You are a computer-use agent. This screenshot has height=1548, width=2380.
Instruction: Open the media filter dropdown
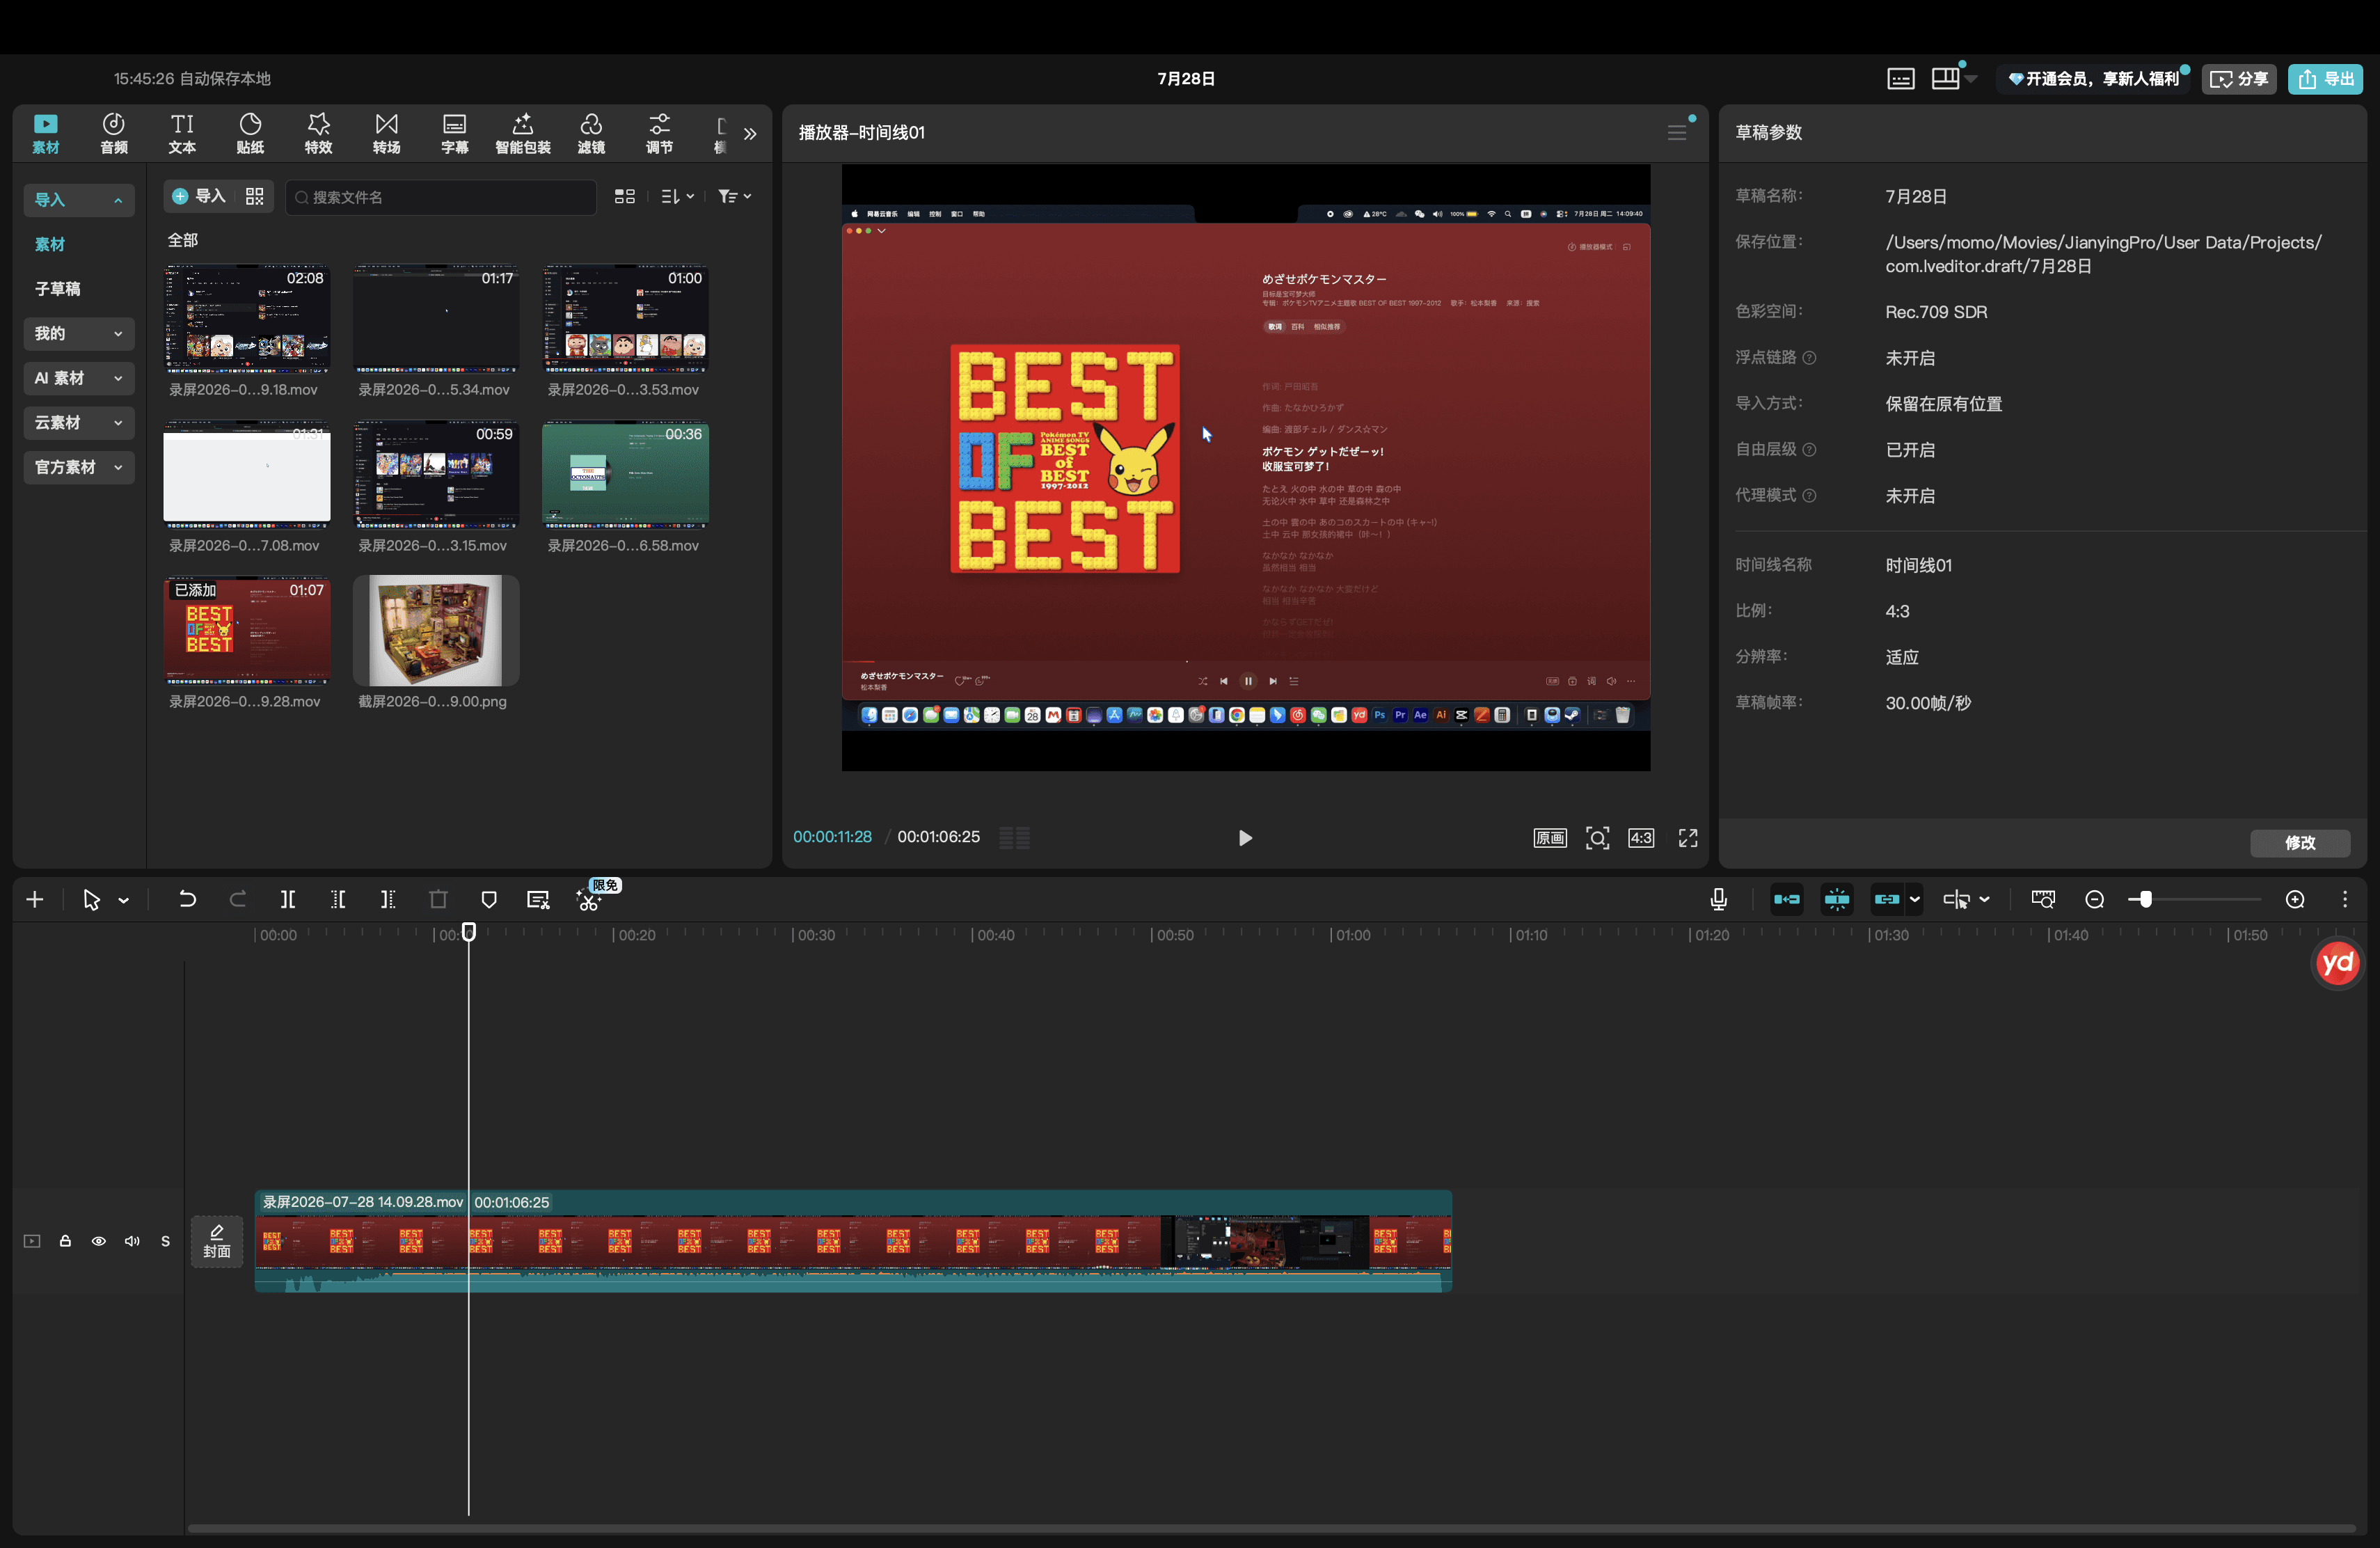pos(735,196)
